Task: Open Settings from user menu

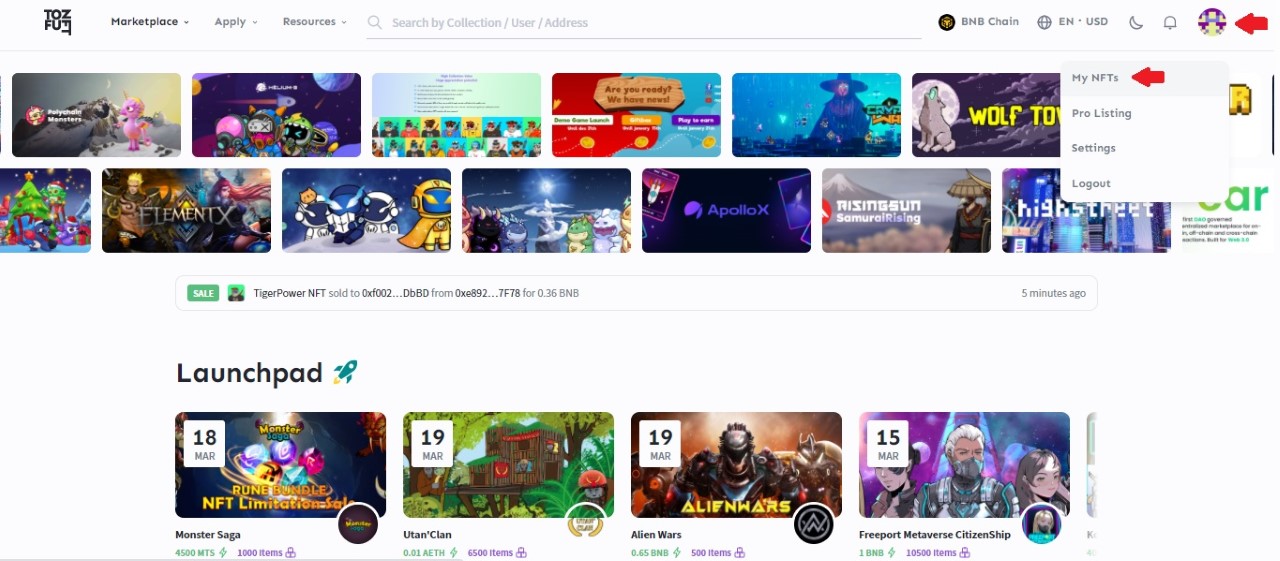Action: coord(1093,148)
